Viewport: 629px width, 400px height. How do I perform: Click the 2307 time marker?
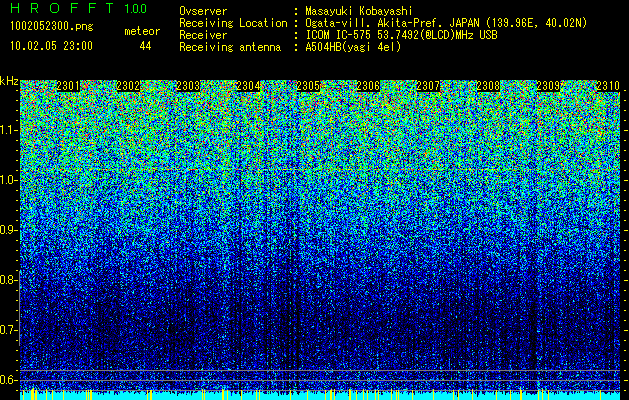point(428,86)
